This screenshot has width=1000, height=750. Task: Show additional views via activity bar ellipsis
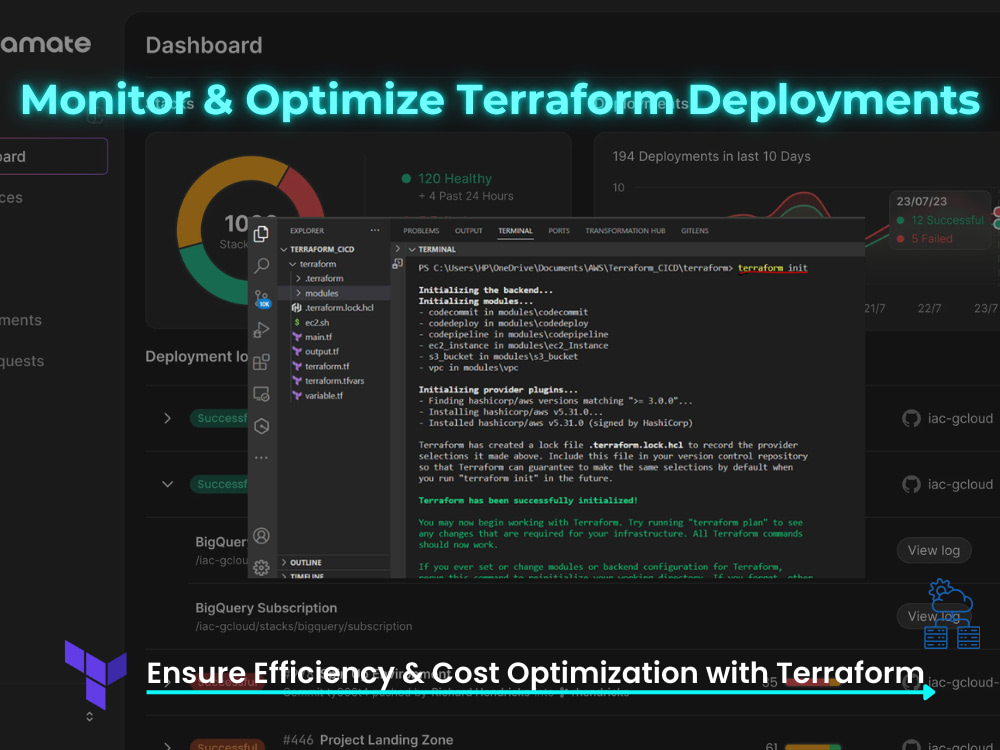point(261,457)
